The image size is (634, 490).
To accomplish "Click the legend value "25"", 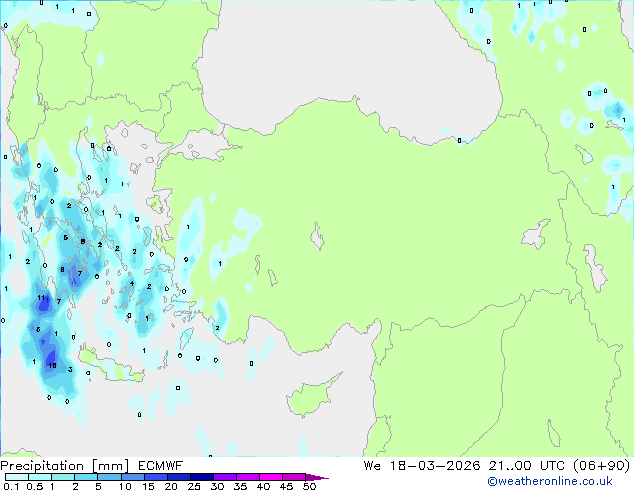I will click(x=194, y=486).
